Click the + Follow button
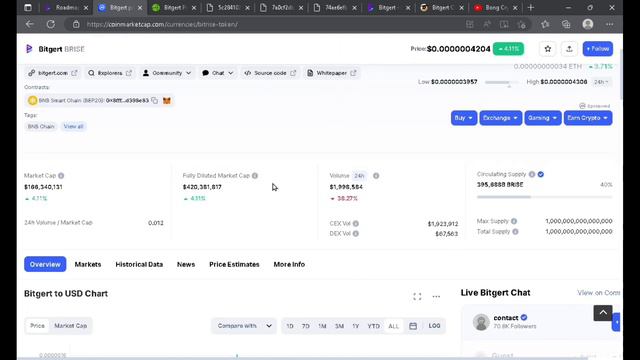640x360 pixels. [598, 49]
